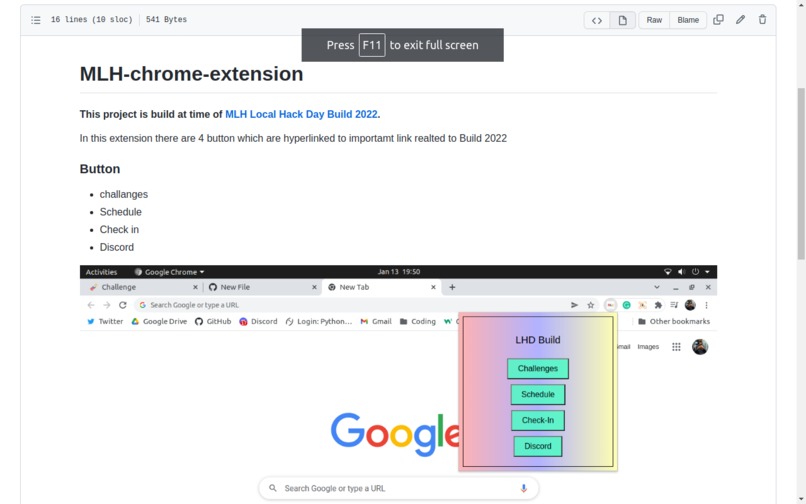Delete this file with the trash icon
This screenshot has height=504, width=806.
click(x=762, y=20)
